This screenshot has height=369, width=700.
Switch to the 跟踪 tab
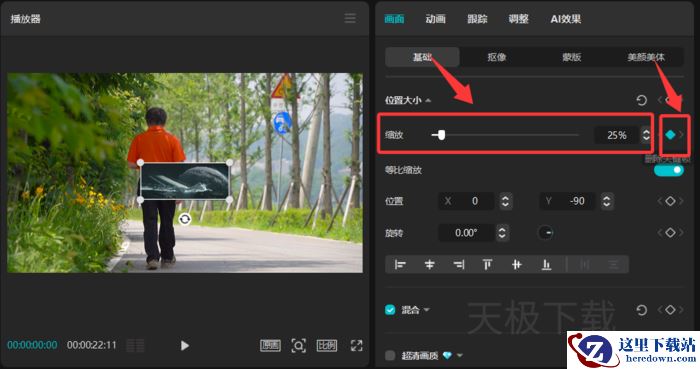tap(477, 19)
